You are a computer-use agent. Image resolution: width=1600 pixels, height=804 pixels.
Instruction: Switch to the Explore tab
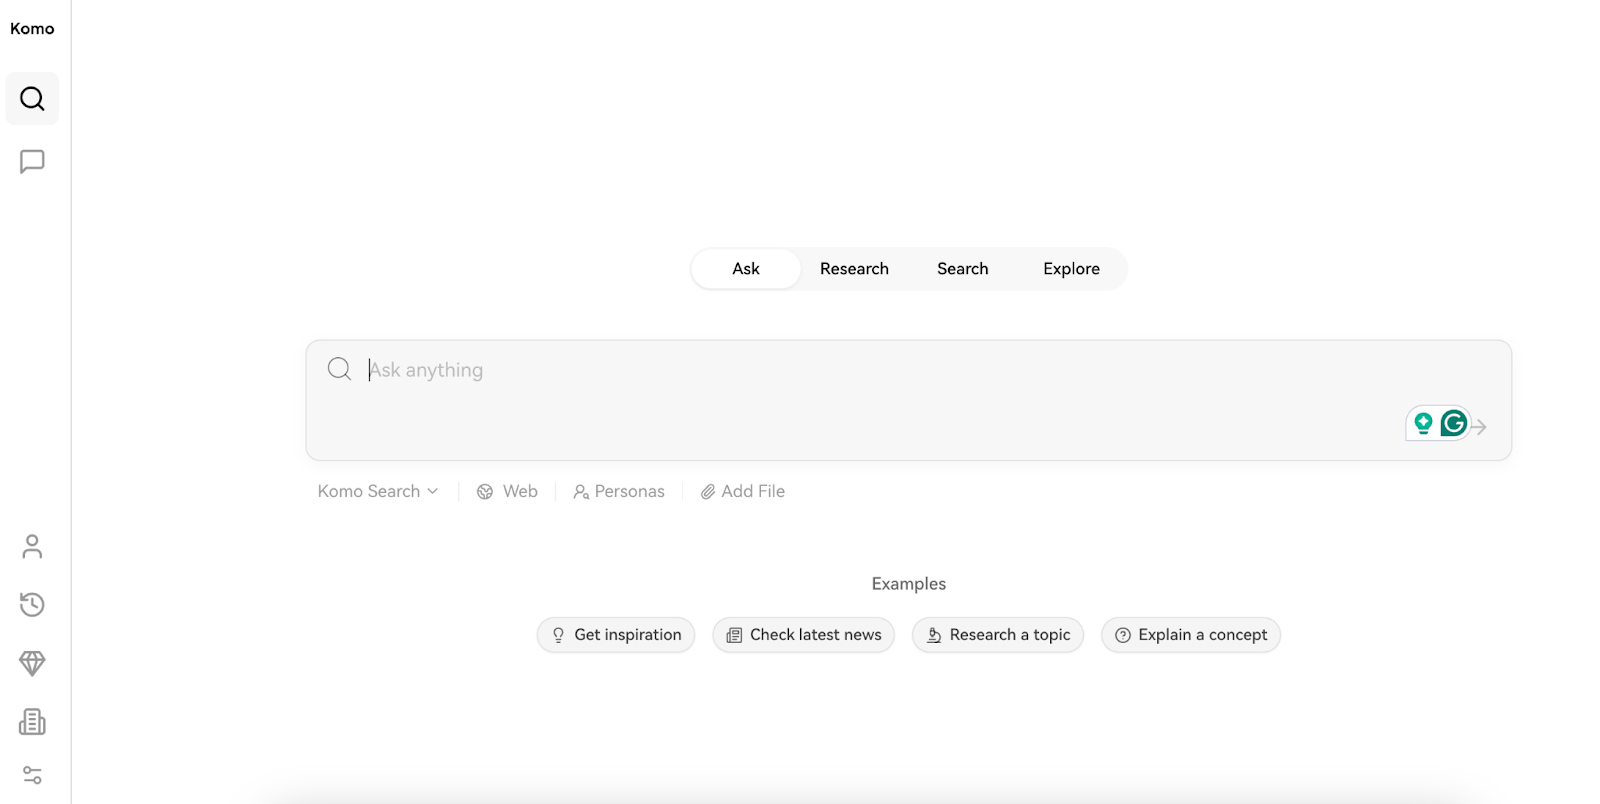point(1071,269)
